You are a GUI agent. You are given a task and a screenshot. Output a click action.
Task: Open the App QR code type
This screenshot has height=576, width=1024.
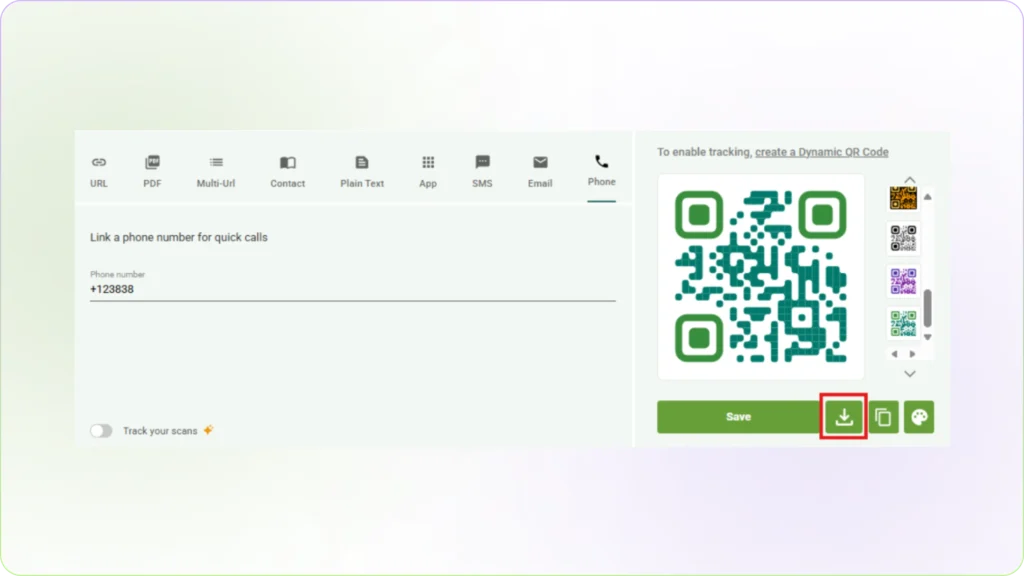click(x=427, y=170)
